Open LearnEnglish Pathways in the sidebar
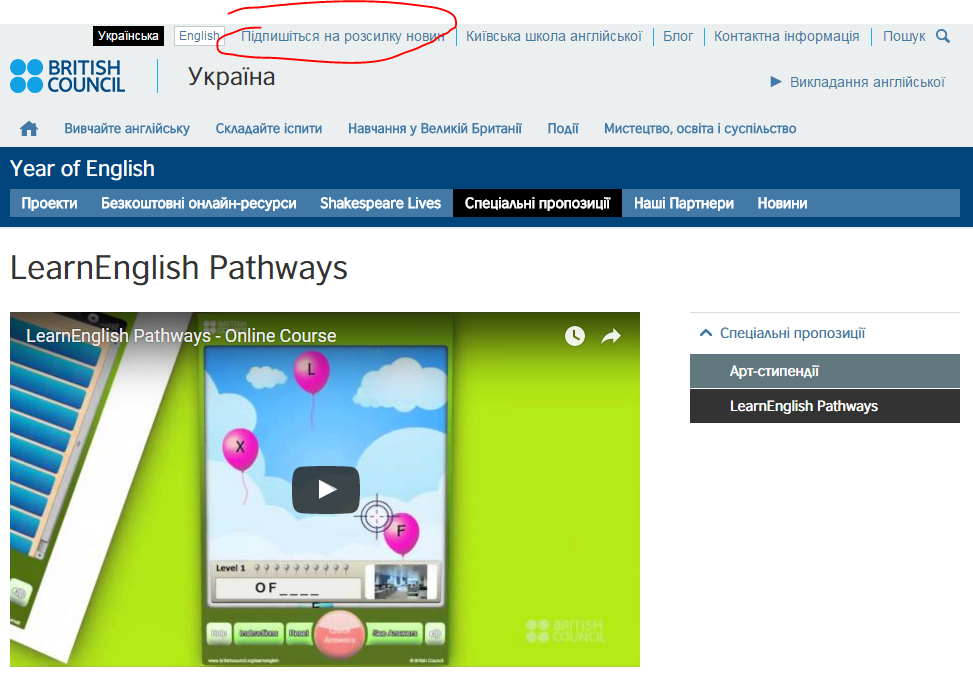This screenshot has height=688, width=973. (825, 406)
